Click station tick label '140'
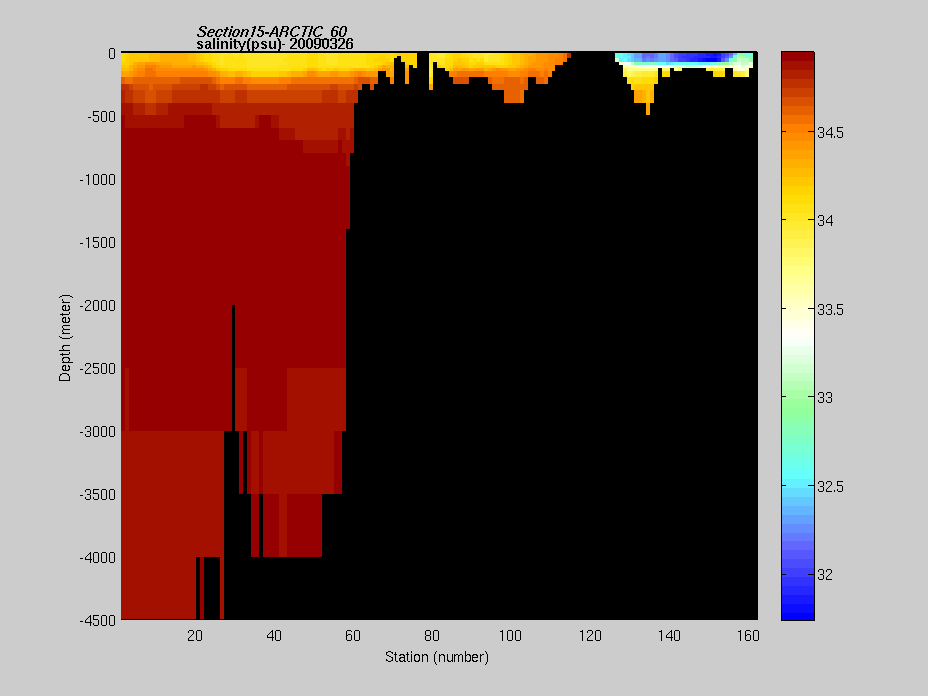 (x=669, y=636)
